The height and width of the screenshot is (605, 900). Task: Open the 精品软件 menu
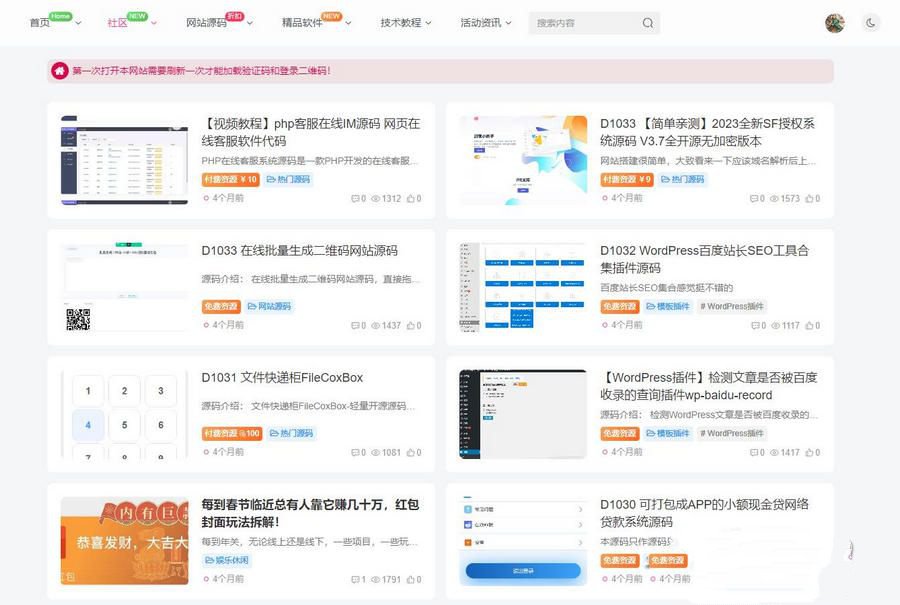[303, 22]
